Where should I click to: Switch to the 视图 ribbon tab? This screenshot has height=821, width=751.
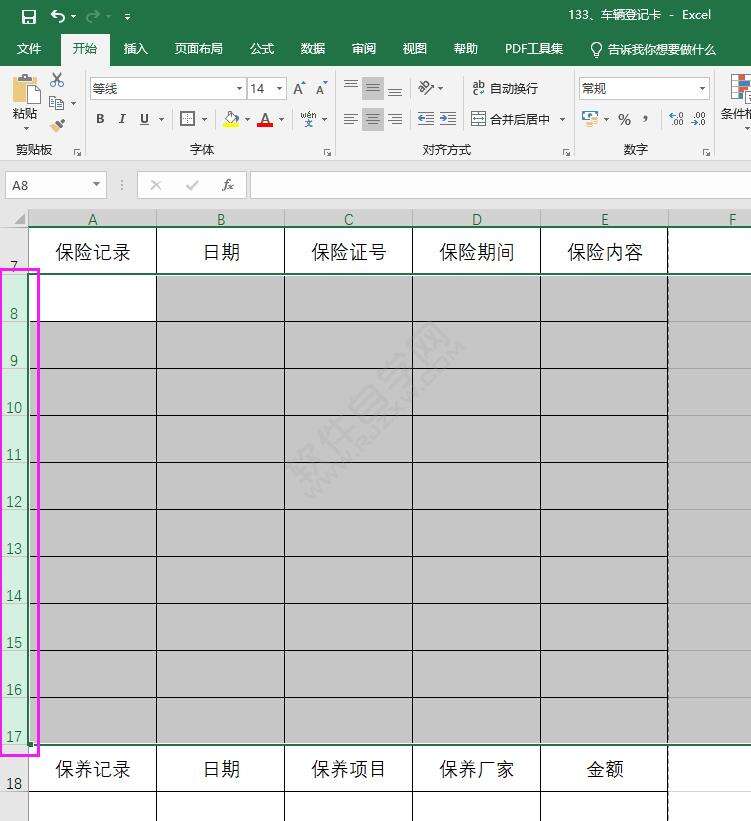(415, 49)
